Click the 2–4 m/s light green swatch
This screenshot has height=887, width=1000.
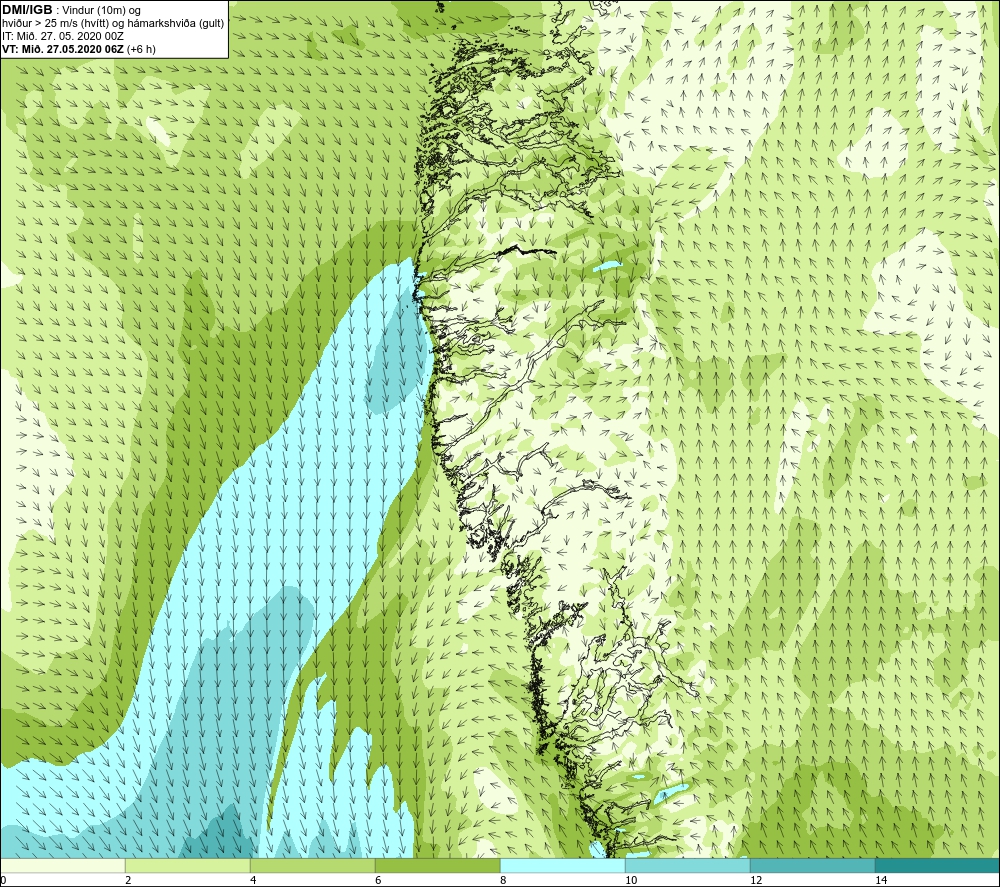tap(188, 865)
